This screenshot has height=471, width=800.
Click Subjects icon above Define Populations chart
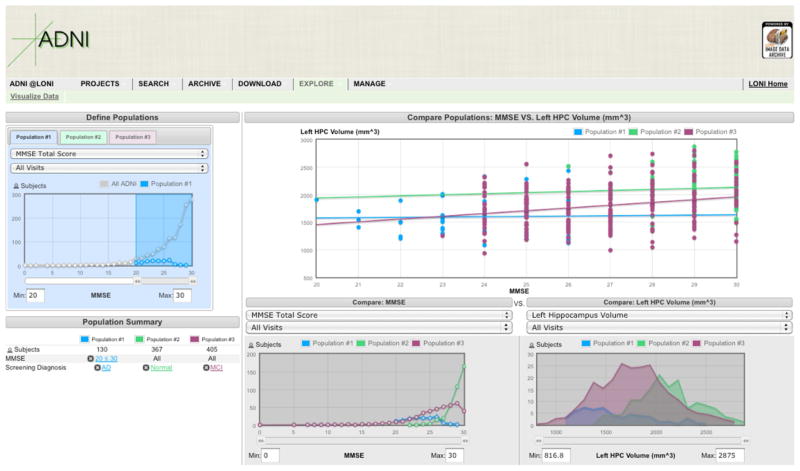click(x=15, y=185)
